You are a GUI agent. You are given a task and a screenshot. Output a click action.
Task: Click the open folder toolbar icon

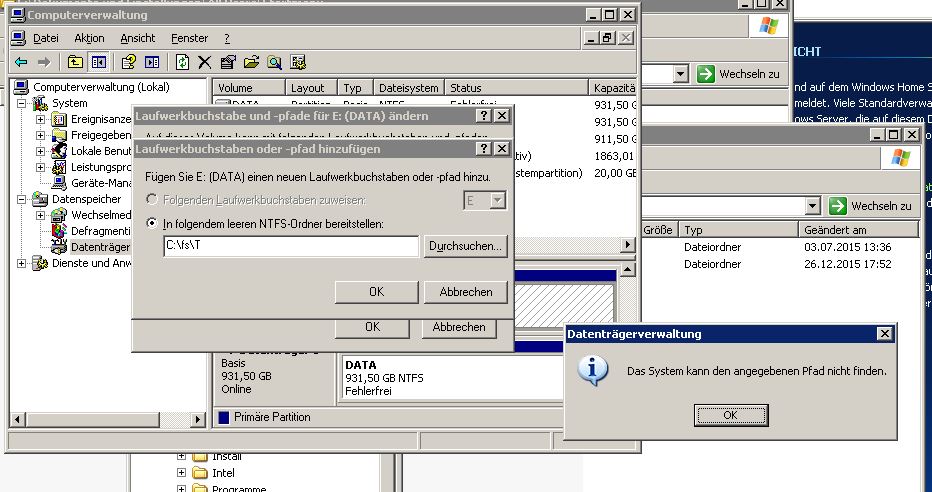(250, 62)
